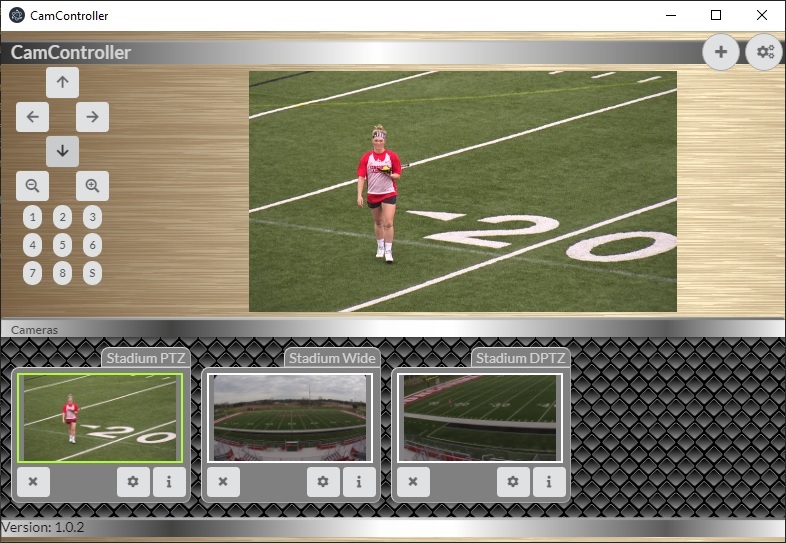Open application settings via gears icon
This screenshot has width=786, height=543.
click(765, 52)
